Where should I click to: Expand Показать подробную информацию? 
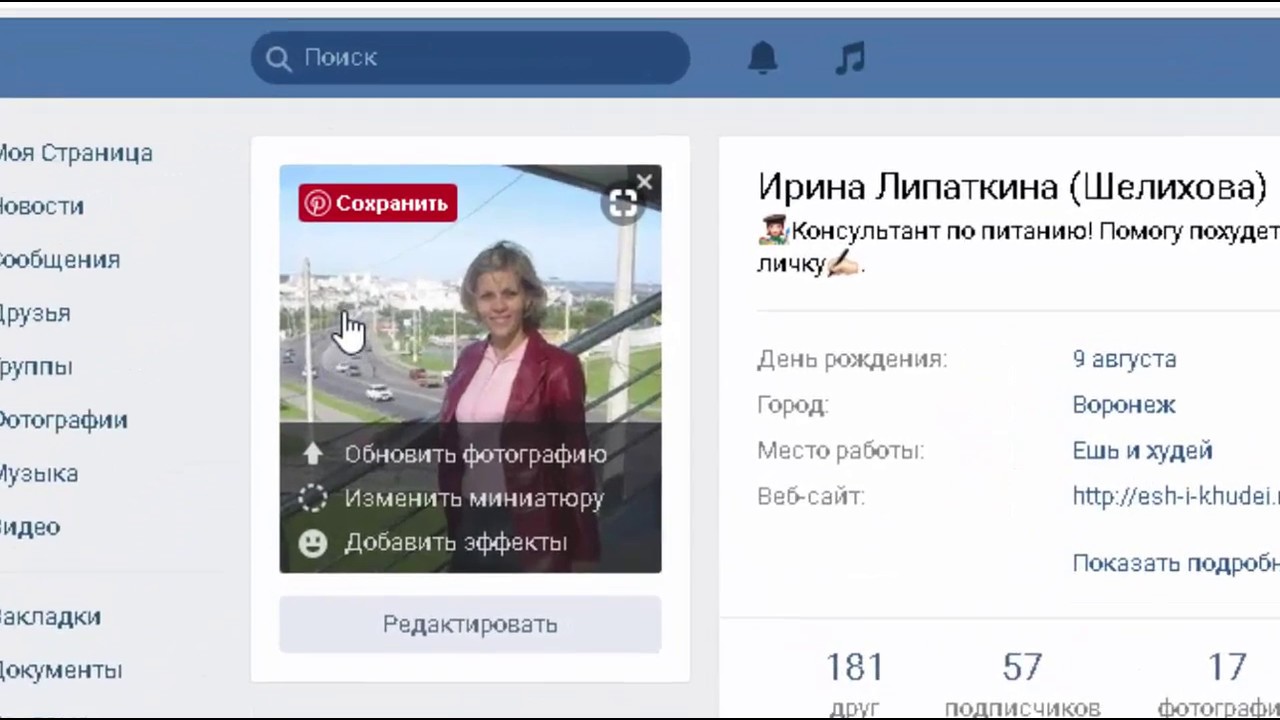pyautogui.click(x=1176, y=563)
